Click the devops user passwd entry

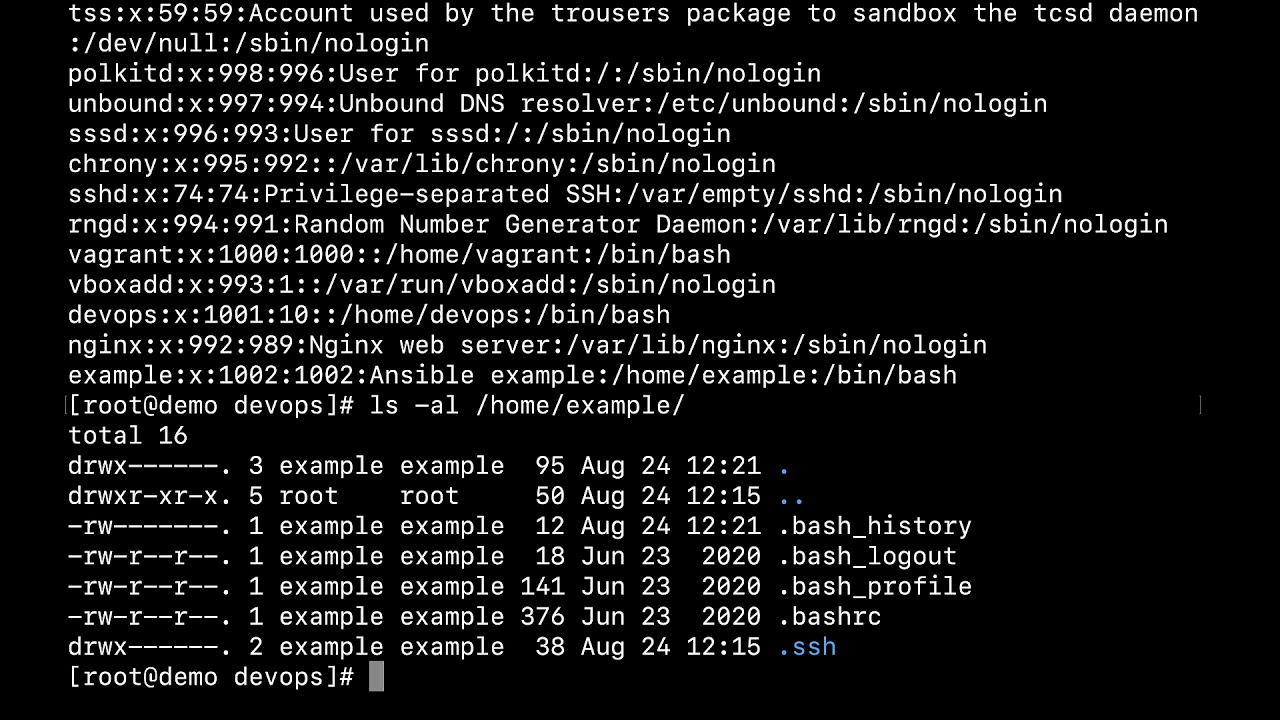click(x=369, y=314)
